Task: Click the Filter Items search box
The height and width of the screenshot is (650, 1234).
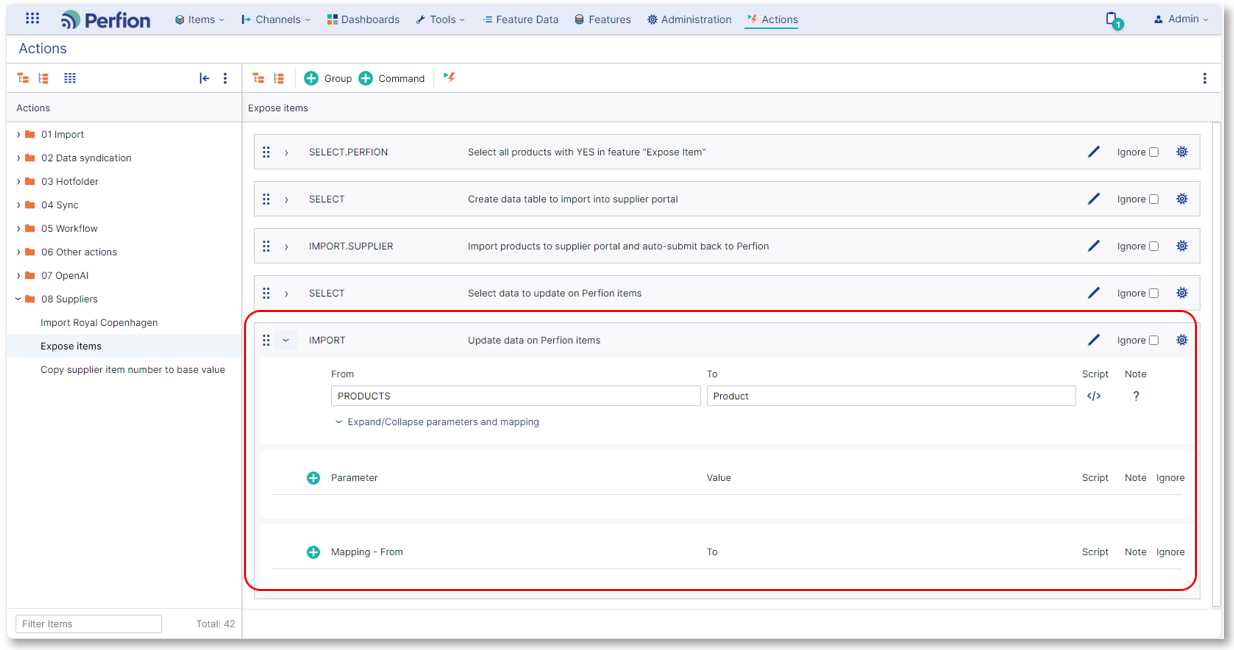Action: pos(89,624)
